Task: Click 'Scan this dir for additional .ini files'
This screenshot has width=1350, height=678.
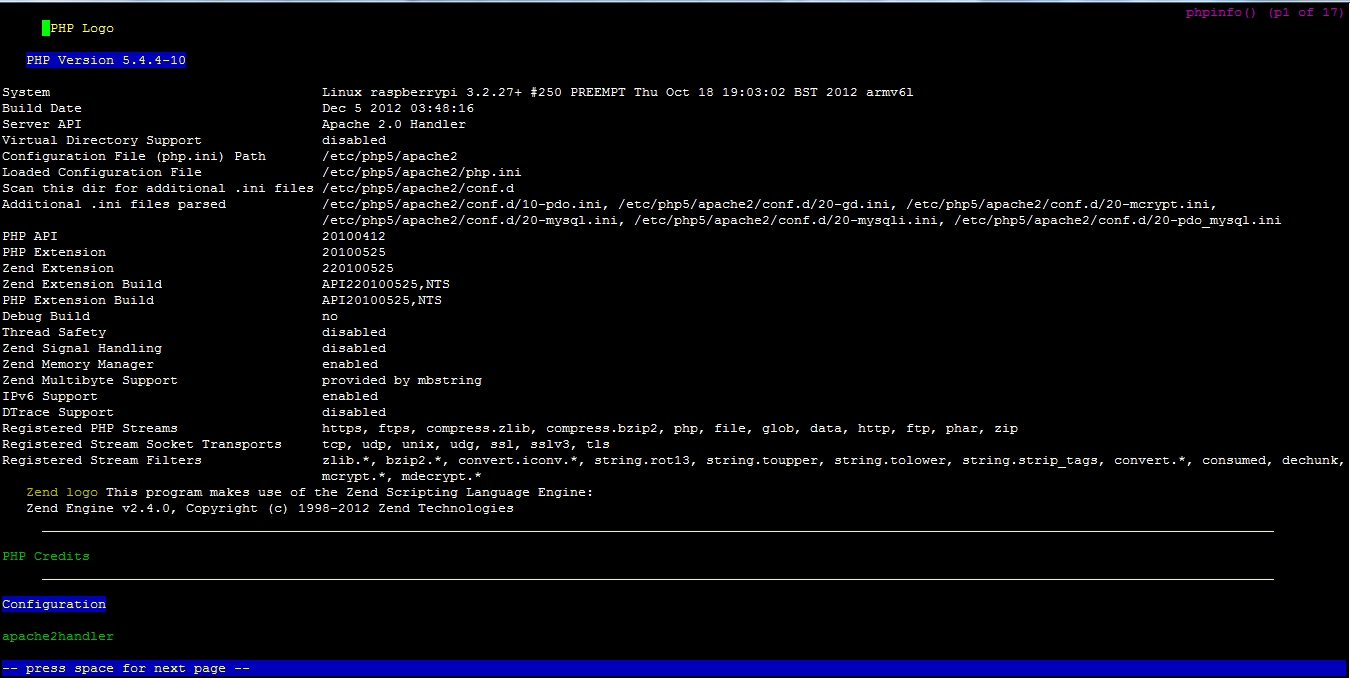Action: 158,188
